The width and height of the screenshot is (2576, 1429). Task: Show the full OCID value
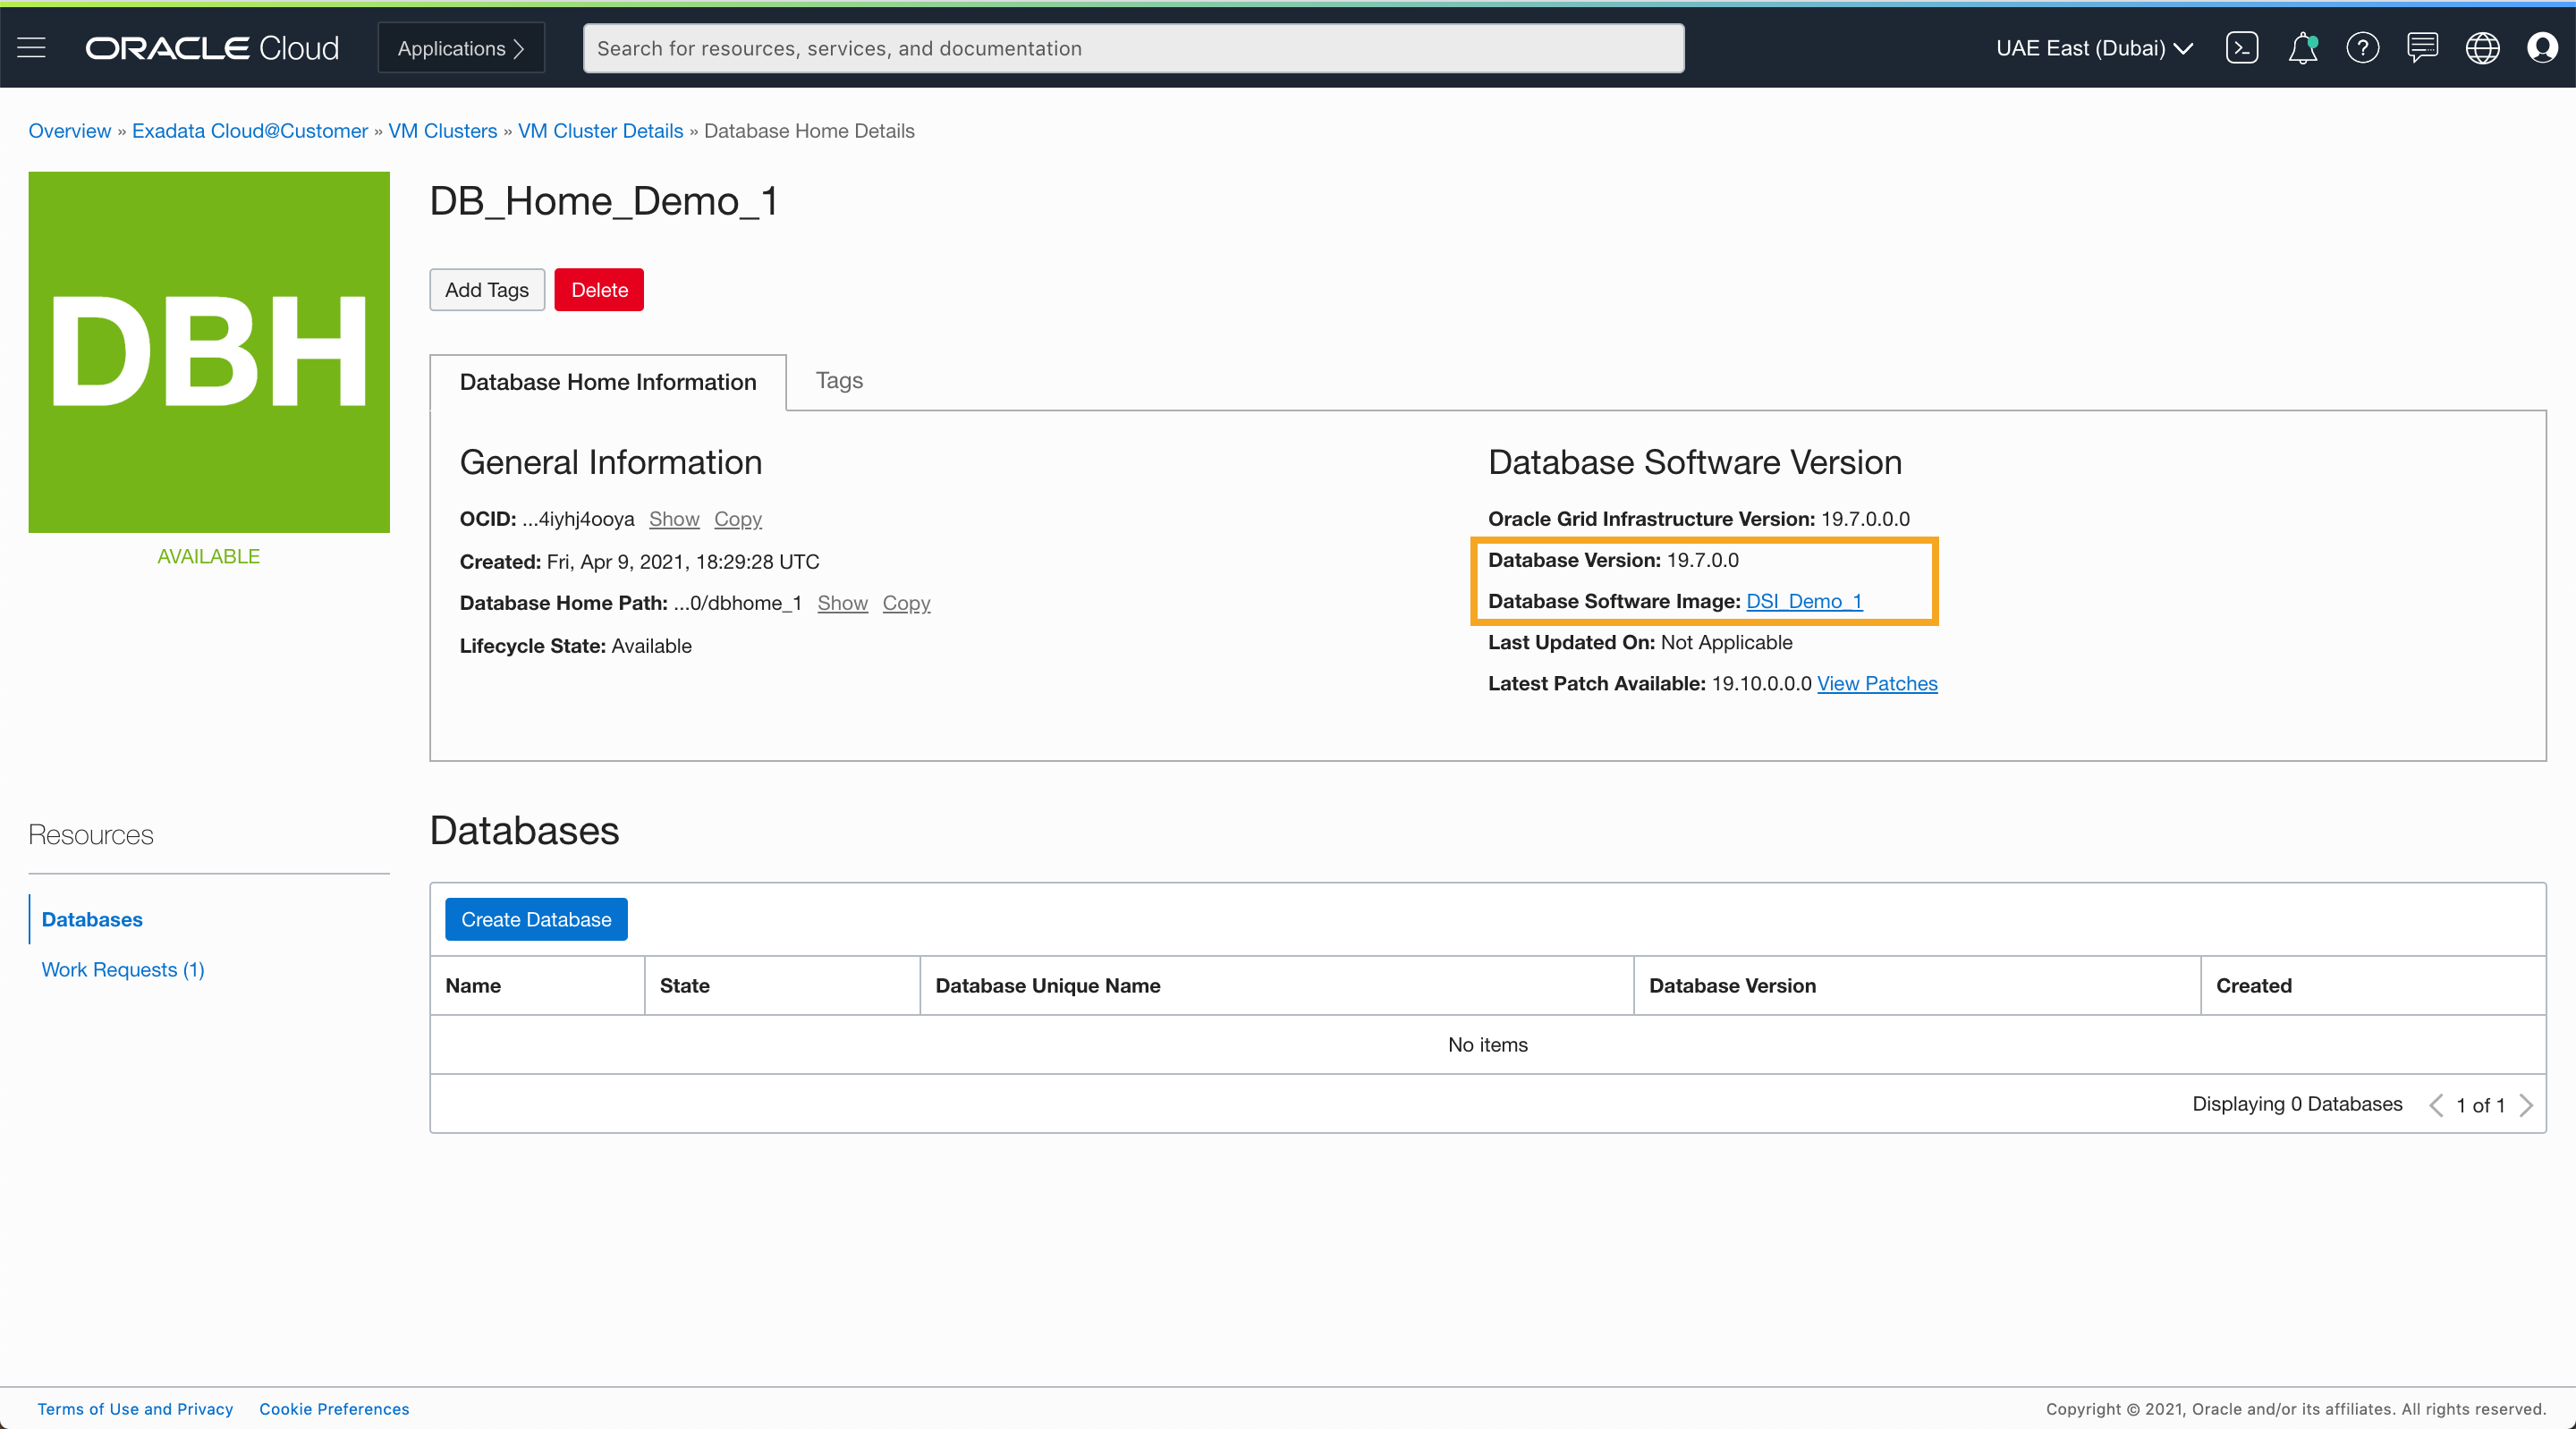674,519
